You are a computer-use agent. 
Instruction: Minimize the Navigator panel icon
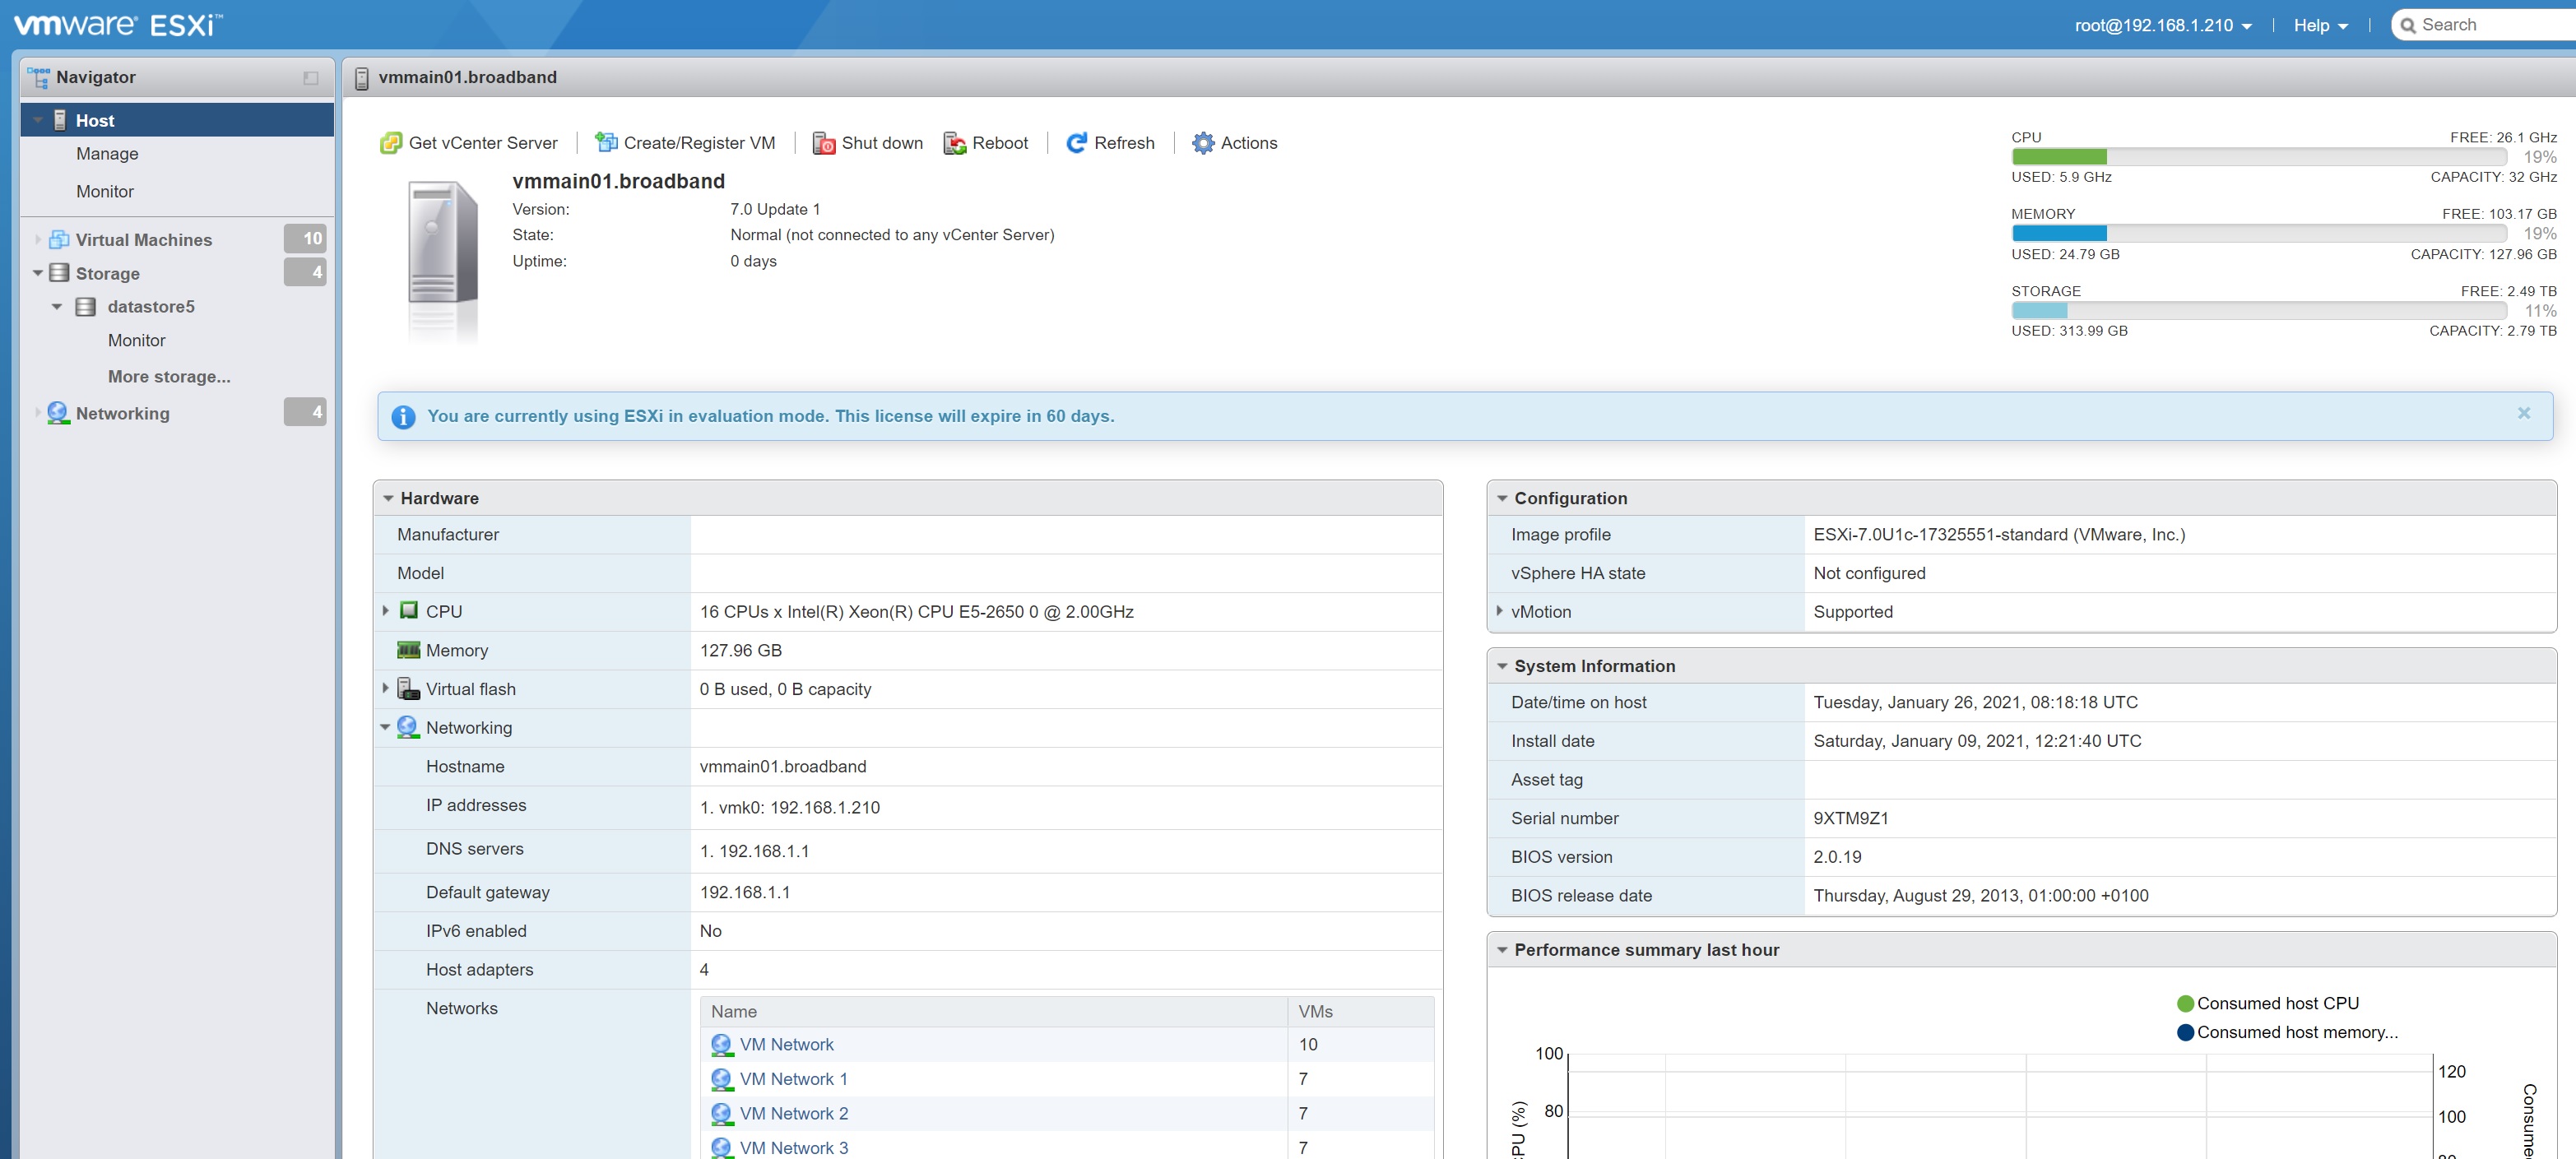pos(311,78)
